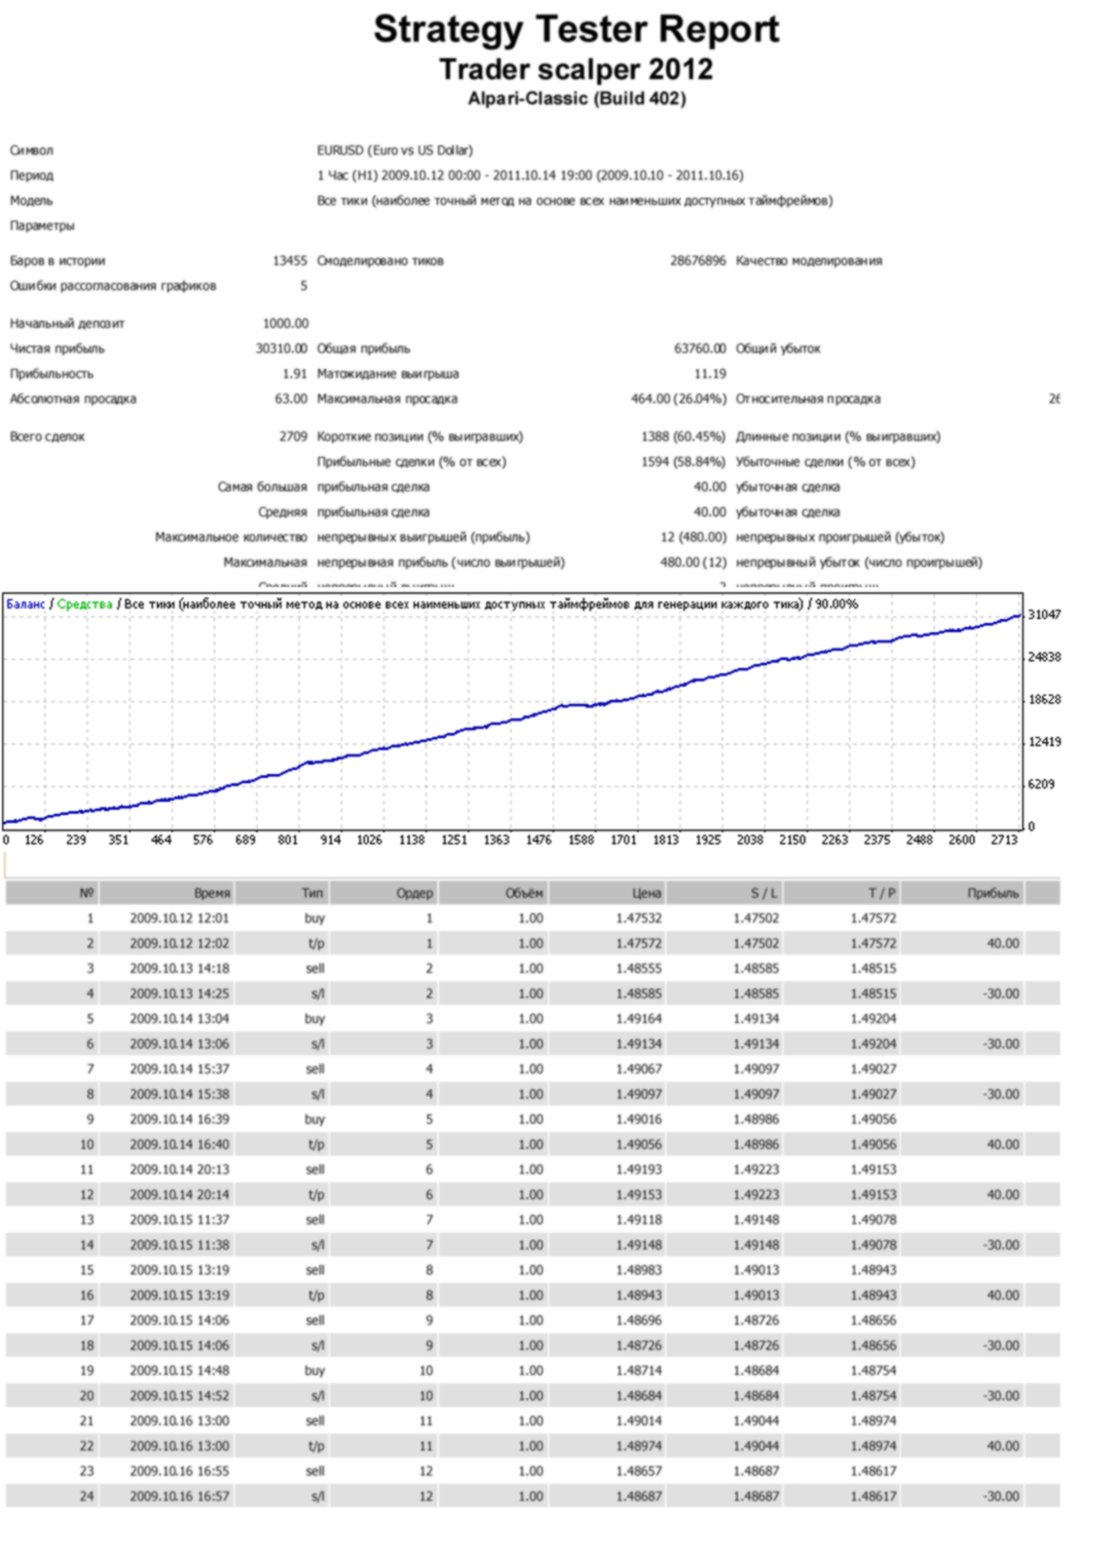Click the "Alpari-Classic (Build 402)" line
Image resolution: width=1108 pixels, height=1567 pixels.
(576, 98)
